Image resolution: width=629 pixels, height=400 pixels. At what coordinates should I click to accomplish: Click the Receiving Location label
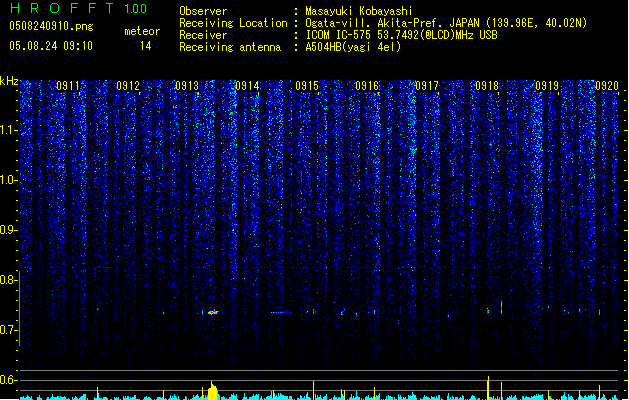pos(233,23)
